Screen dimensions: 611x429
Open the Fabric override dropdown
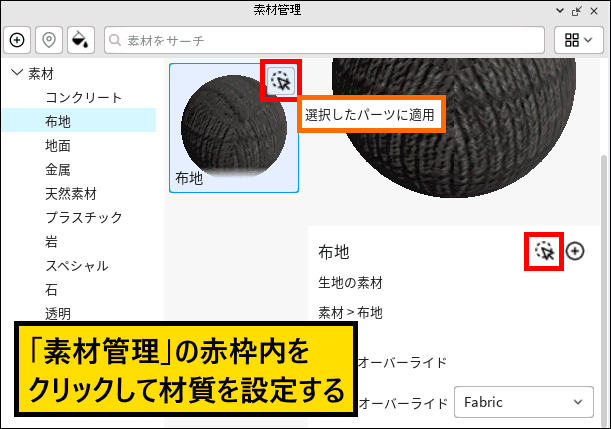[524, 402]
